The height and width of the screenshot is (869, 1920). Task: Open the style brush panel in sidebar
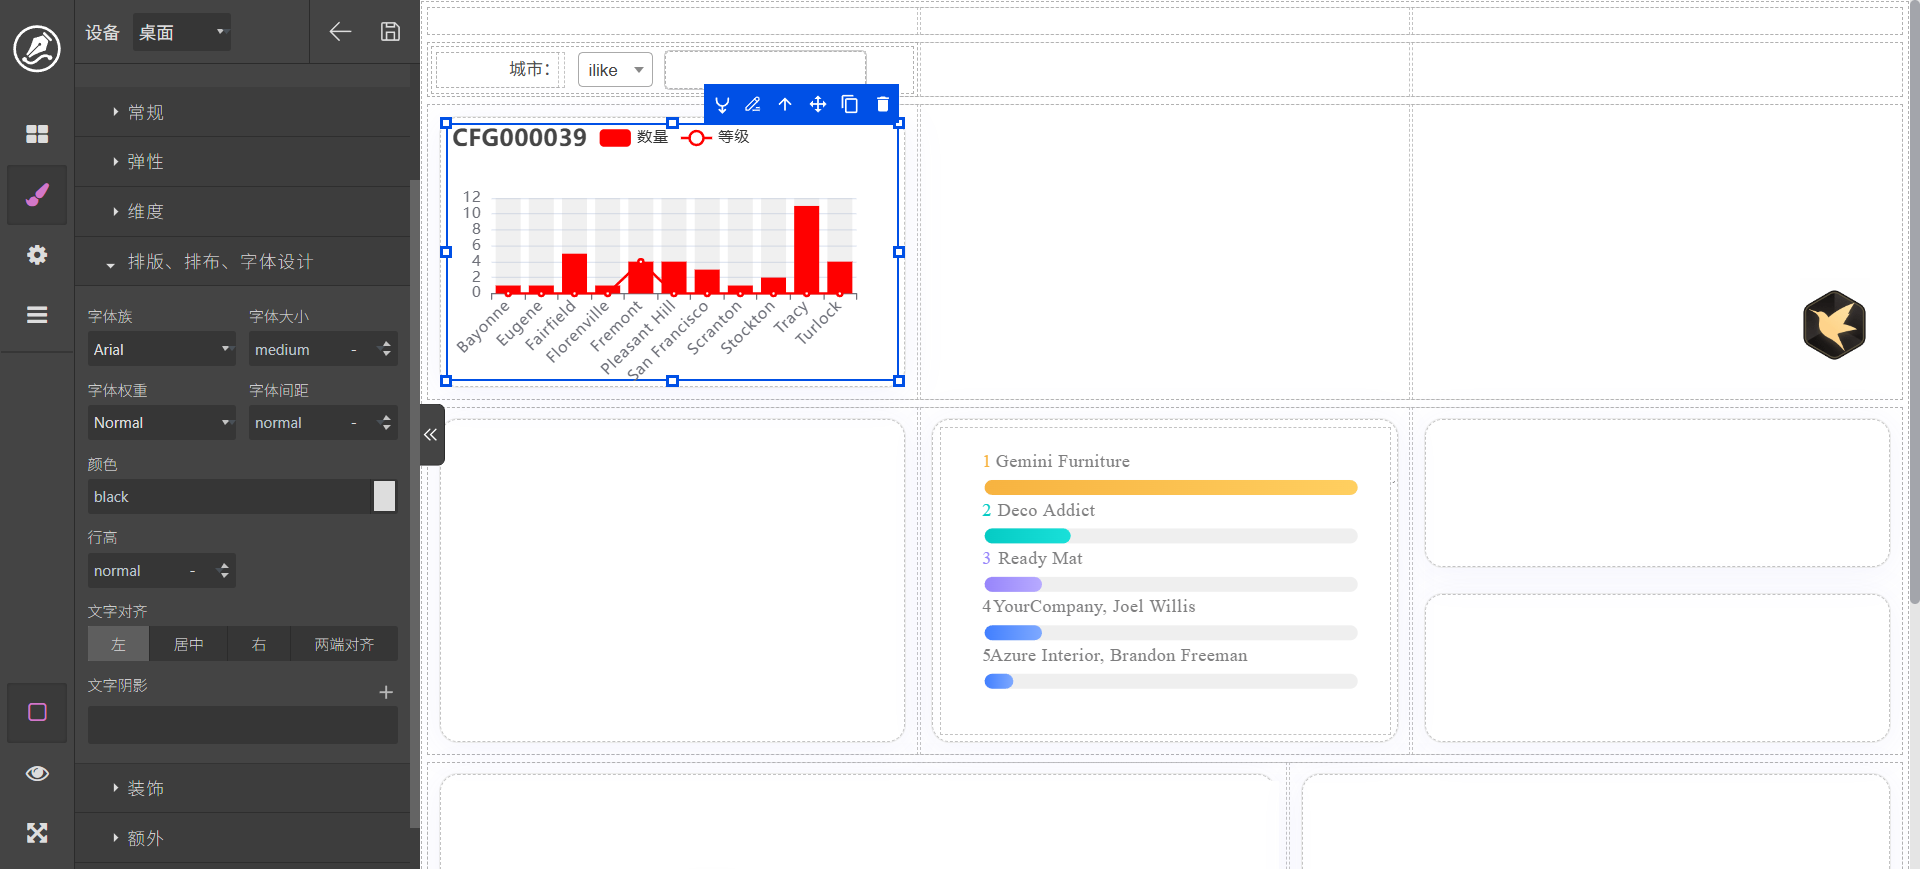(x=37, y=195)
